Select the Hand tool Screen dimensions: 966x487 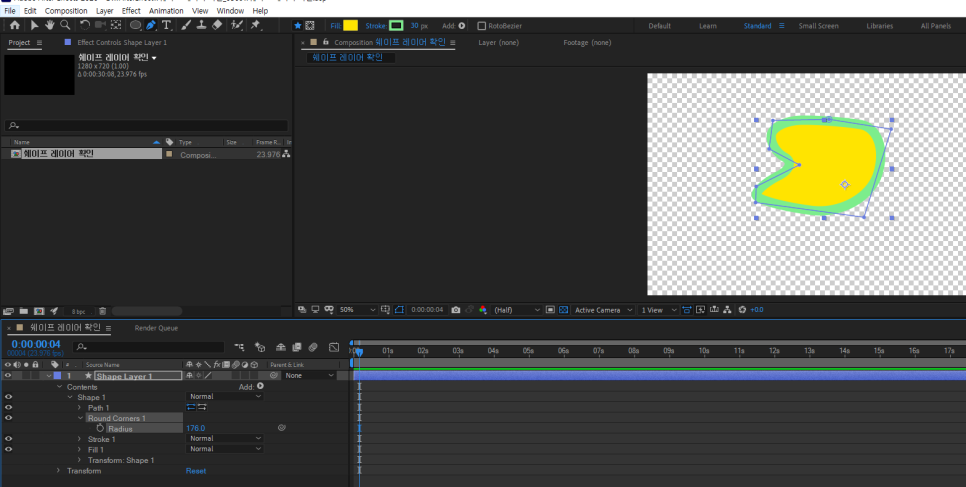tap(49, 25)
